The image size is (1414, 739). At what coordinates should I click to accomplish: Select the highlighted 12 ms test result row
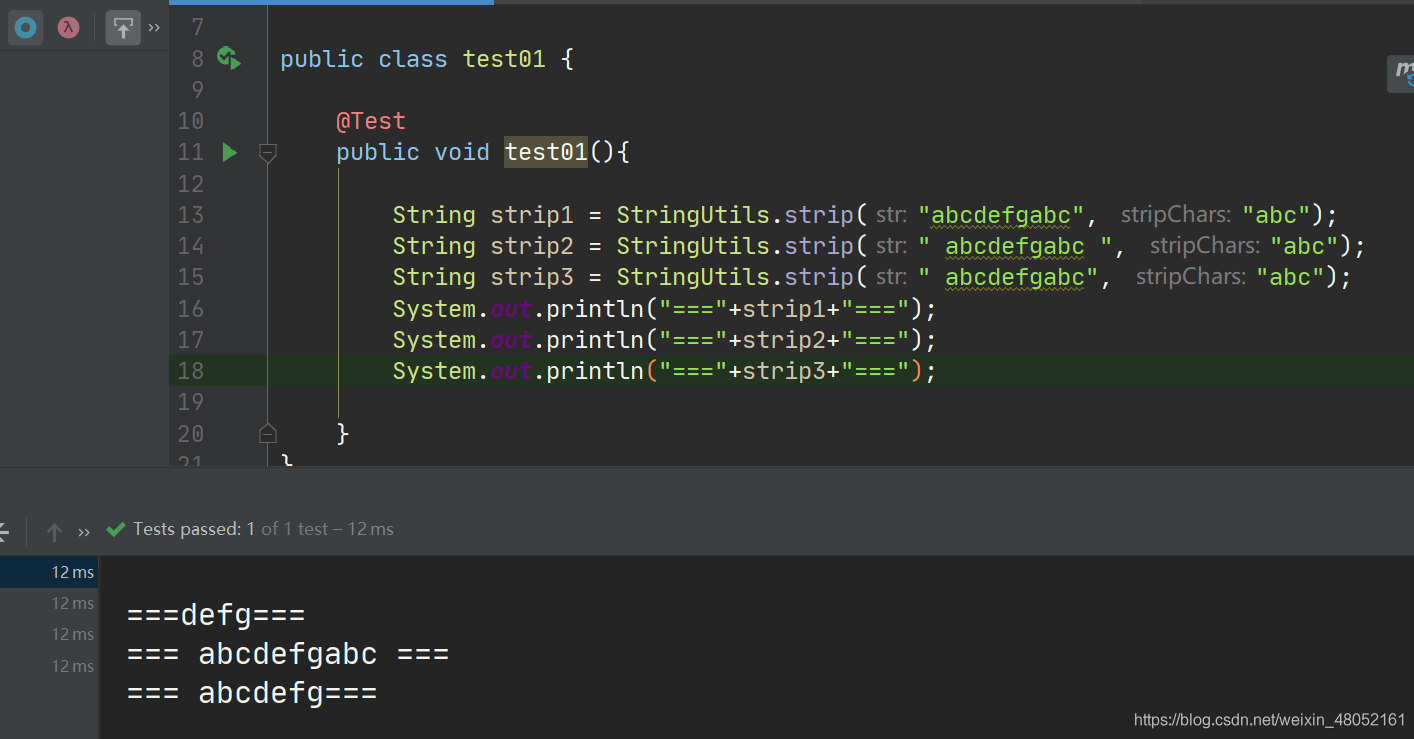49,572
